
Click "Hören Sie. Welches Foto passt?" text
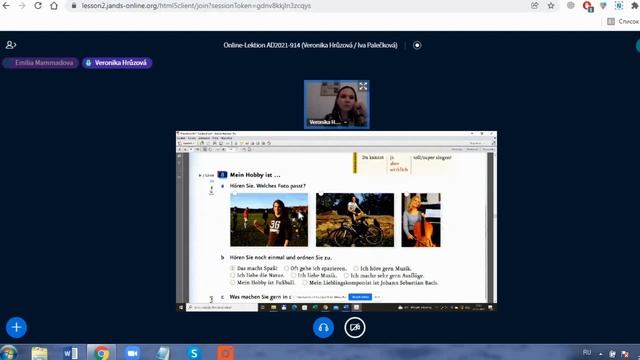coord(268,186)
